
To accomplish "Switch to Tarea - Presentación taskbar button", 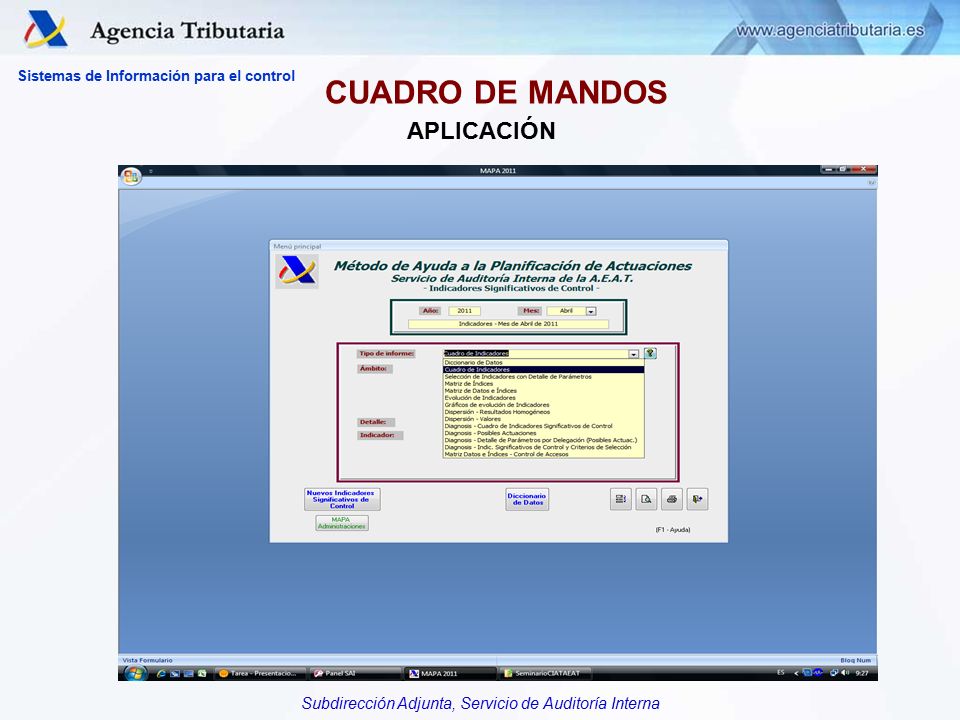I will [260, 673].
